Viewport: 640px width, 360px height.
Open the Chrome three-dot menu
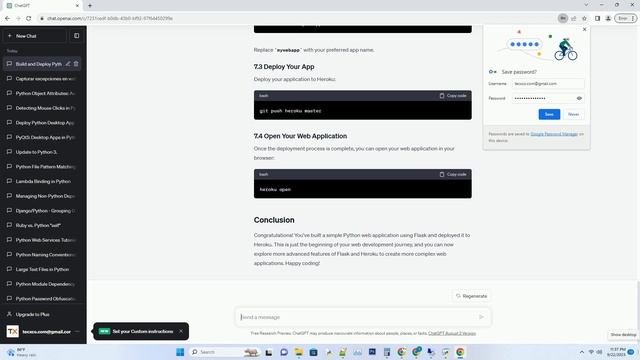click(x=633, y=18)
